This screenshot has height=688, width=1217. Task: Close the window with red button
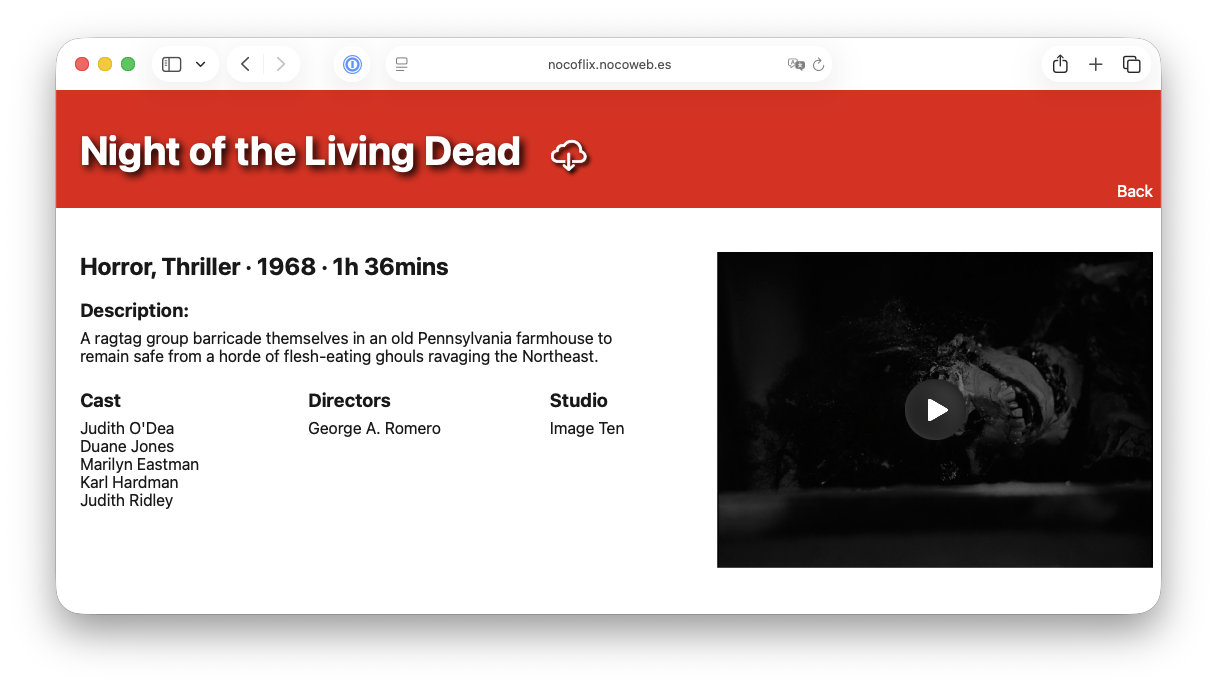click(82, 64)
